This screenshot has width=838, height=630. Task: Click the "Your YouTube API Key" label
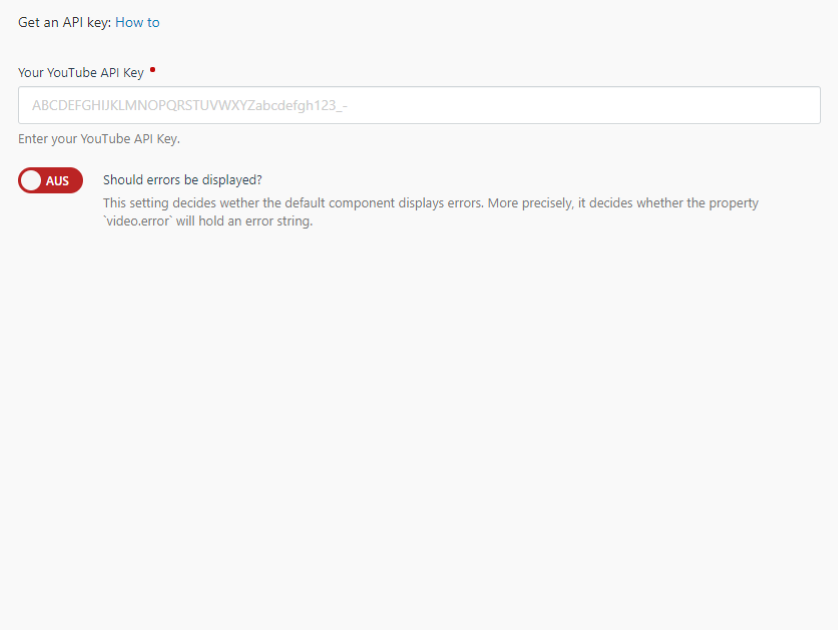(x=81, y=73)
